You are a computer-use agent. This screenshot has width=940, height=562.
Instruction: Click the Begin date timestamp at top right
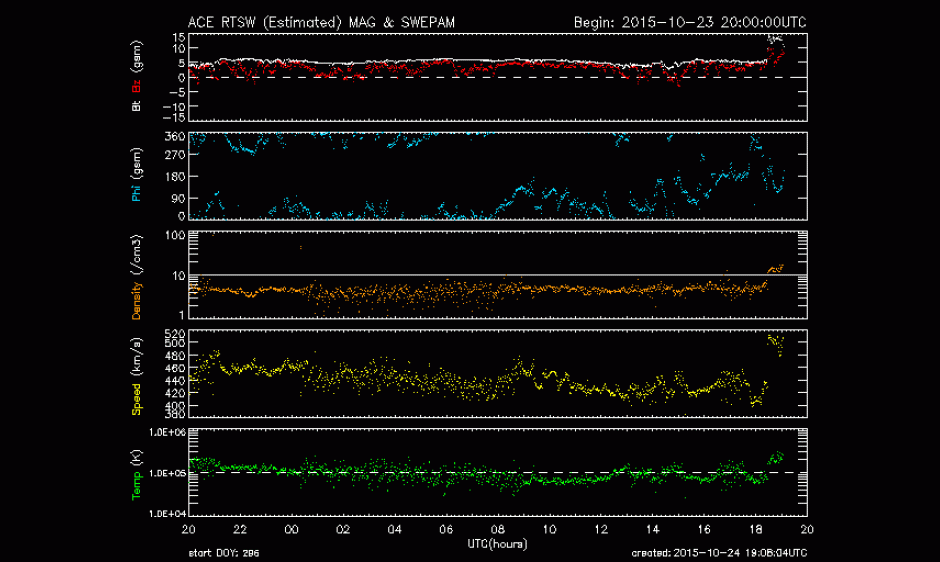(689, 21)
